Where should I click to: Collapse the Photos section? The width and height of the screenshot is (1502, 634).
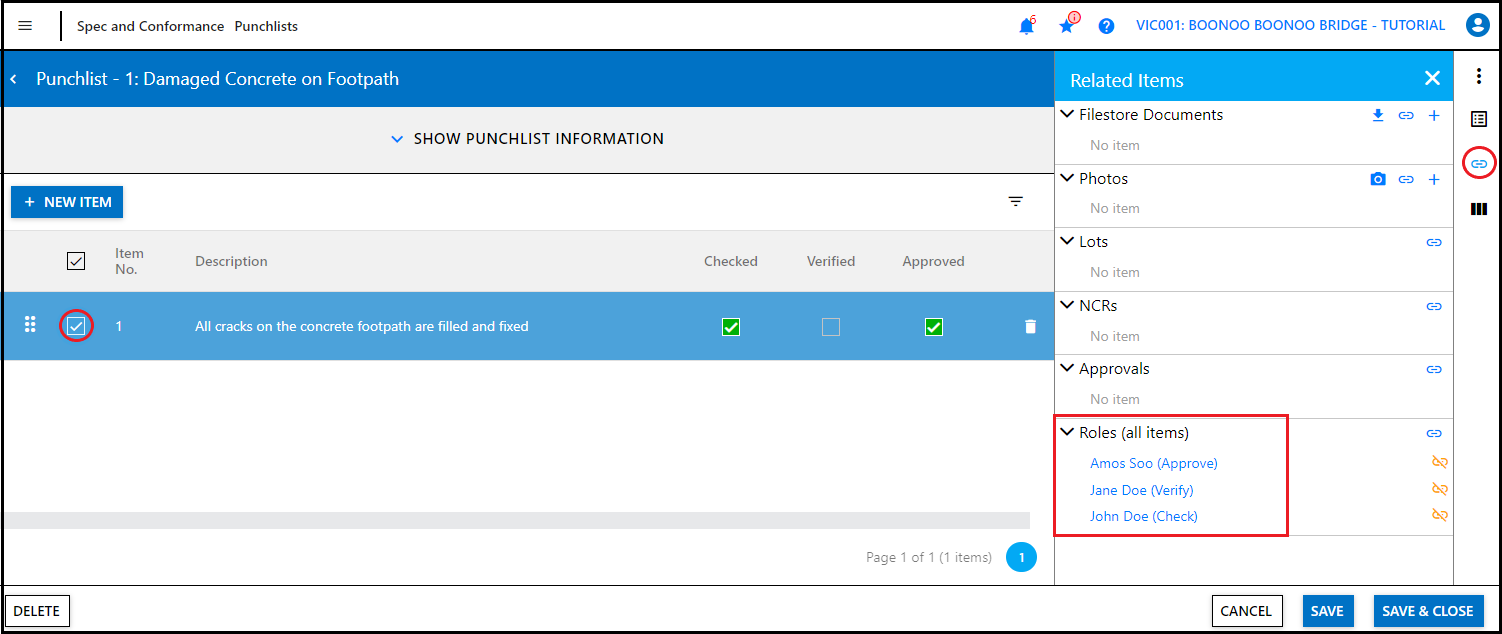point(1068,179)
